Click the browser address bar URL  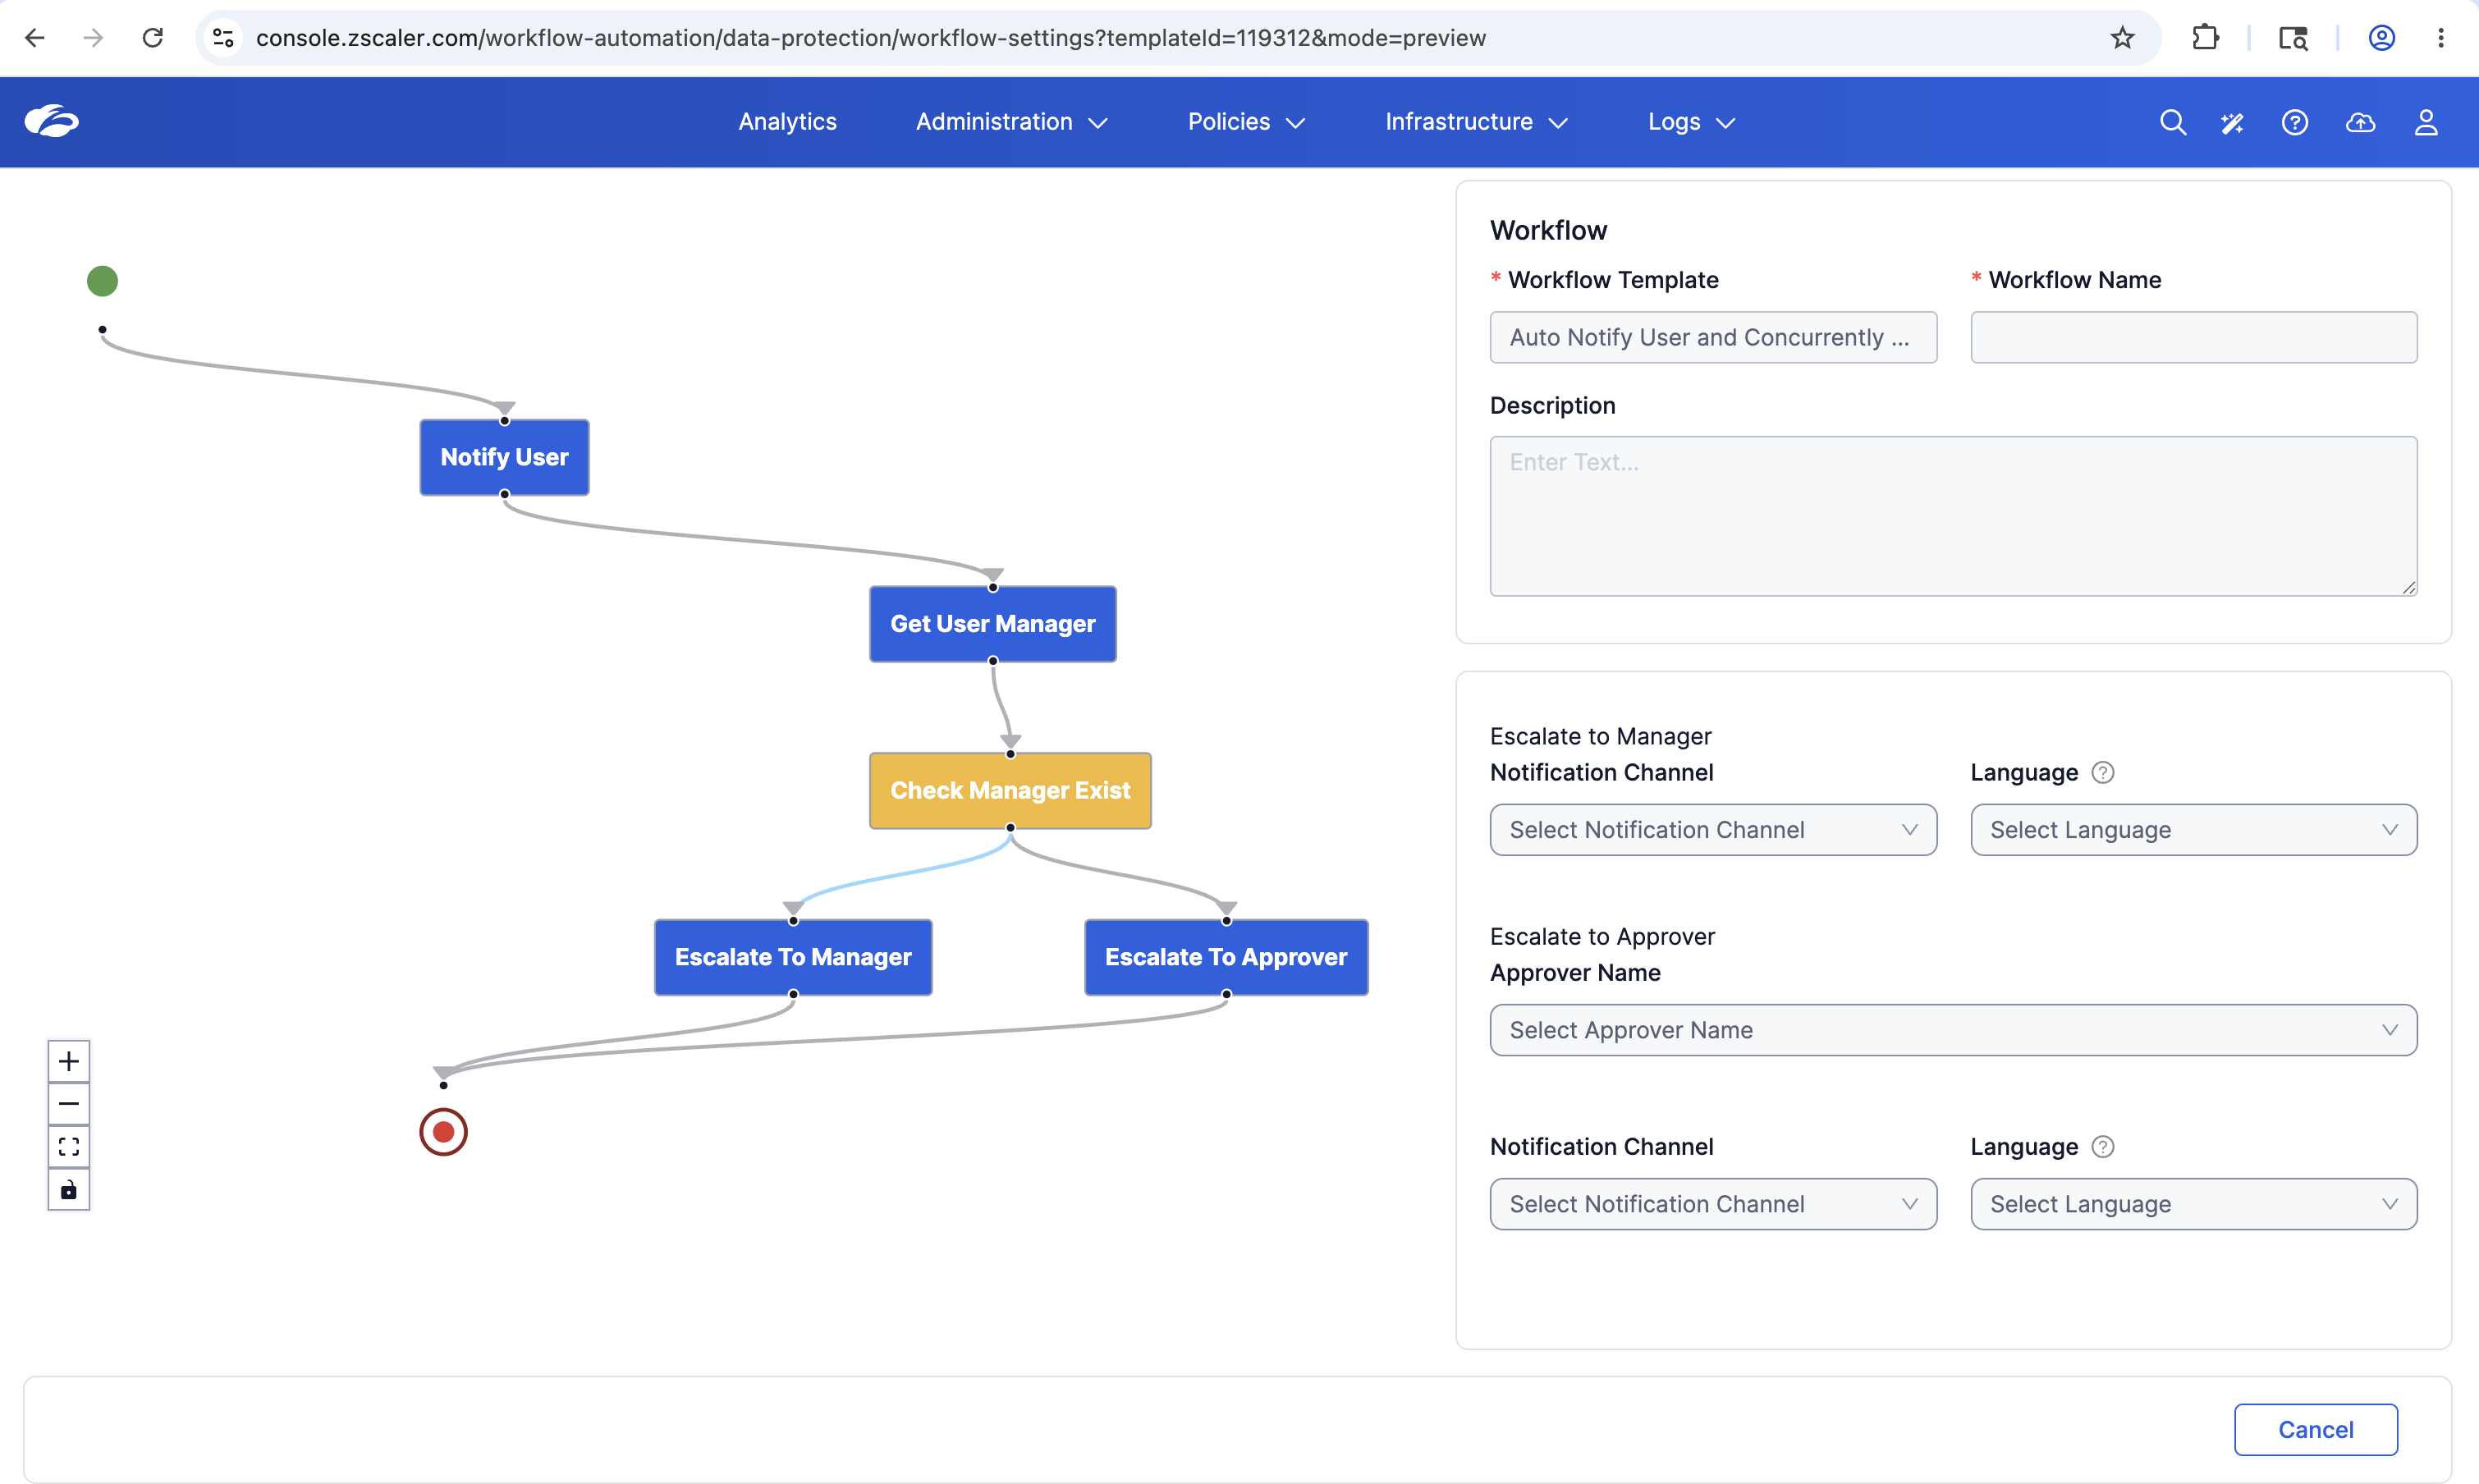tap(870, 38)
